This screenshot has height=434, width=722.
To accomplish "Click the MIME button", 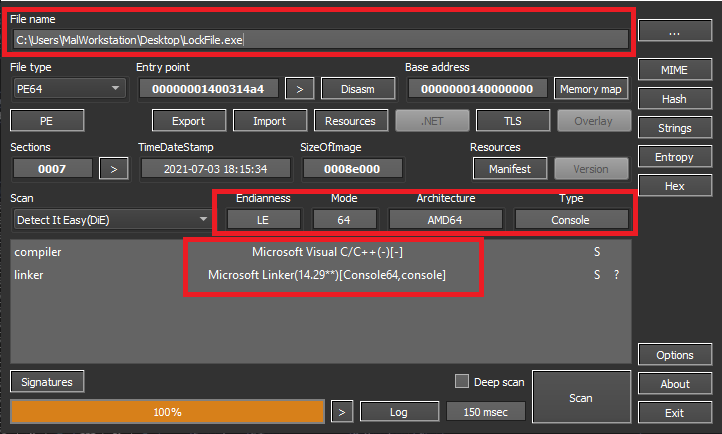I will pos(675,70).
